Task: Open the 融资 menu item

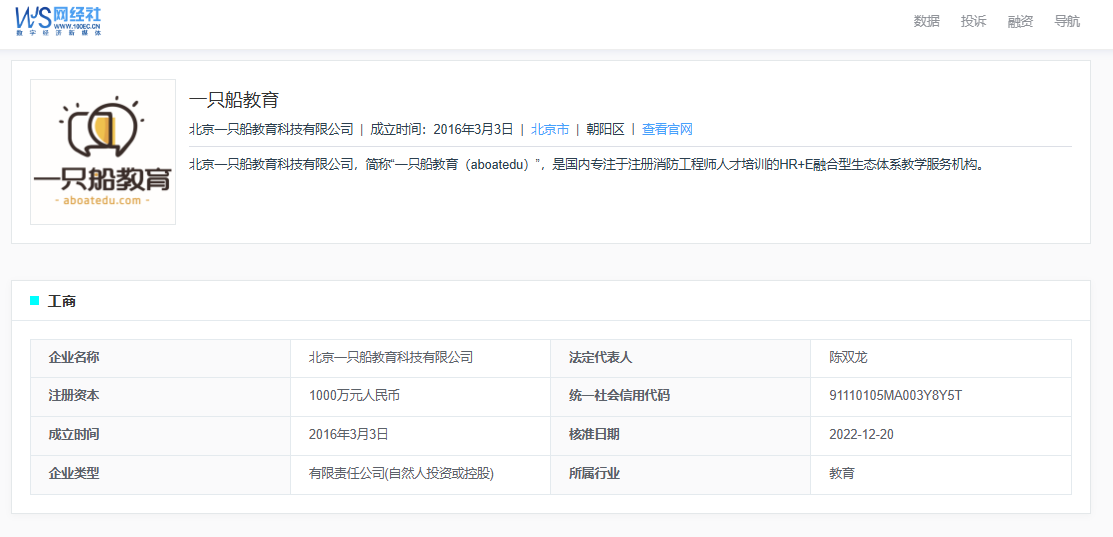Action: click(x=1020, y=21)
